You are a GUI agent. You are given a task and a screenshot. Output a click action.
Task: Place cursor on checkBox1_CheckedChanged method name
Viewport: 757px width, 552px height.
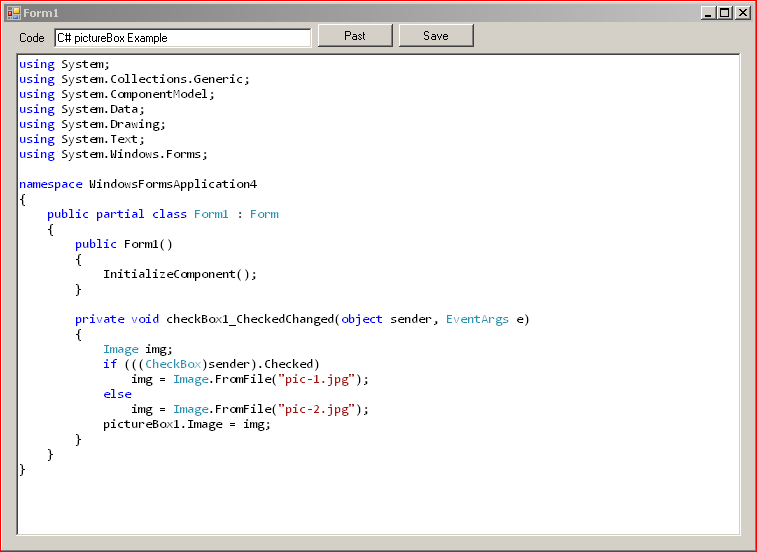tap(250, 319)
